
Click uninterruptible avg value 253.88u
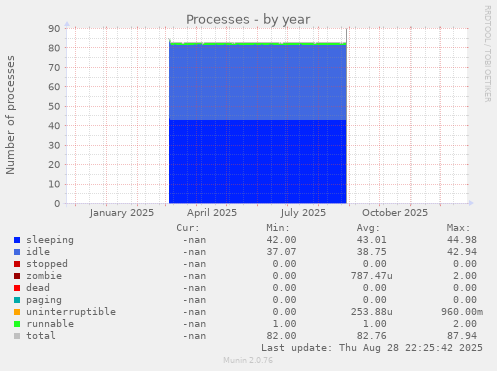pos(372,312)
